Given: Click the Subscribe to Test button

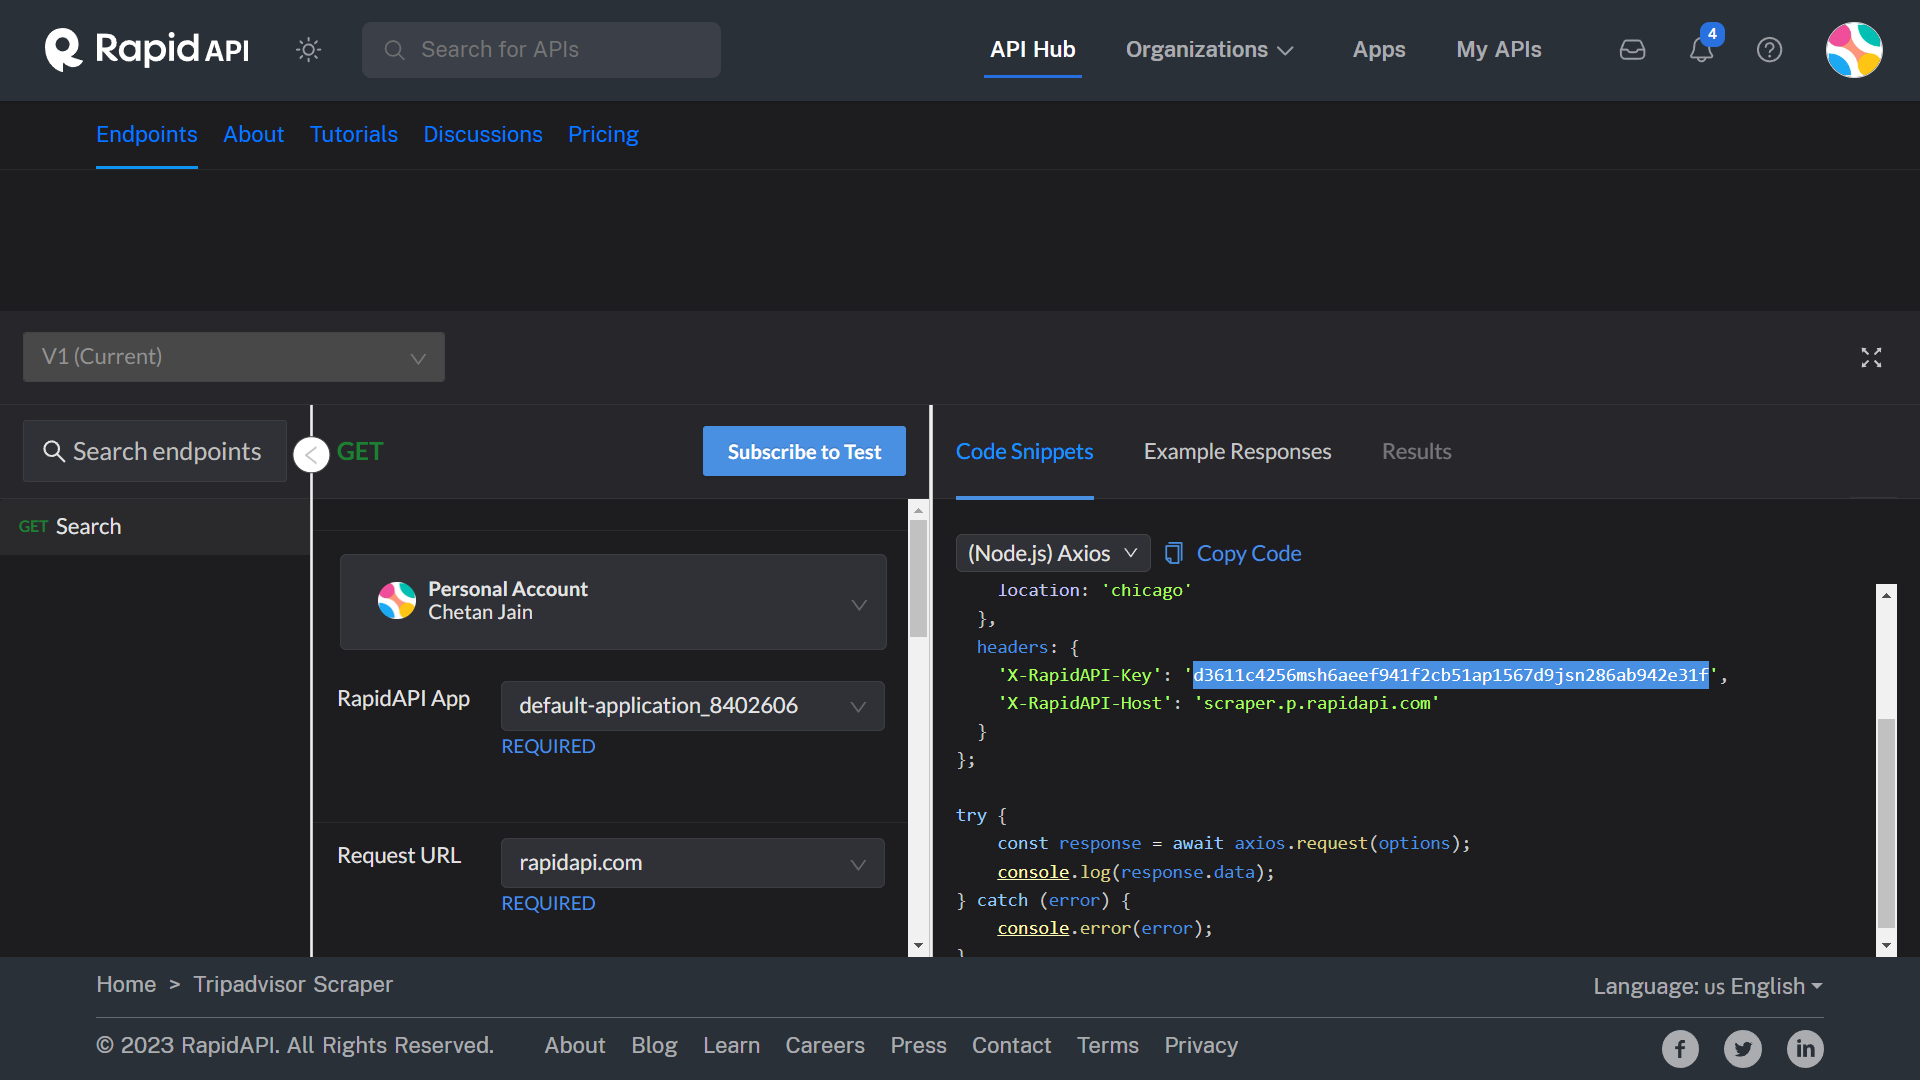Looking at the screenshot, I should tap(803, 451).
